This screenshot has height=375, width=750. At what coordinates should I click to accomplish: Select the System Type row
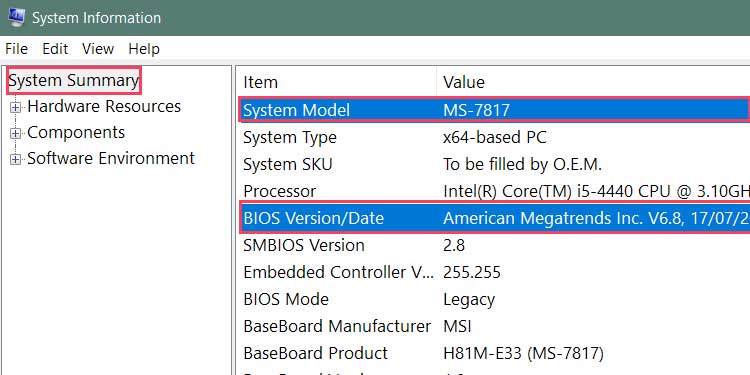(x=494, y=138)
